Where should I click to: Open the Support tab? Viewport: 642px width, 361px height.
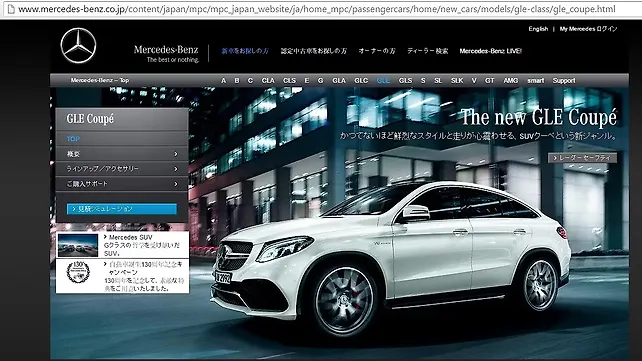pos(564,81)
